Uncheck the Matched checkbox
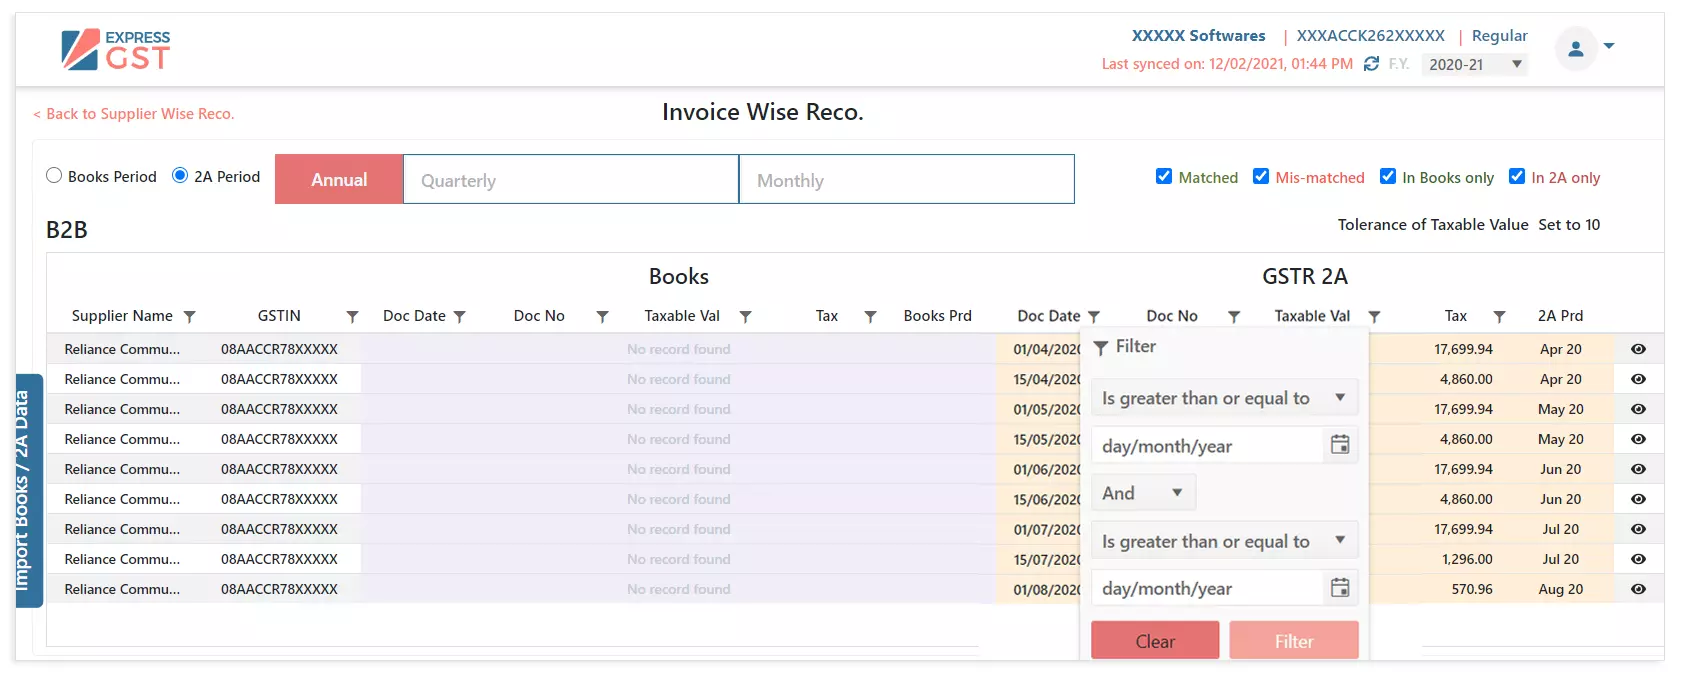The width and height of the screenshot is (1685, 675). pyautogui.click(x=1164, y=177)
